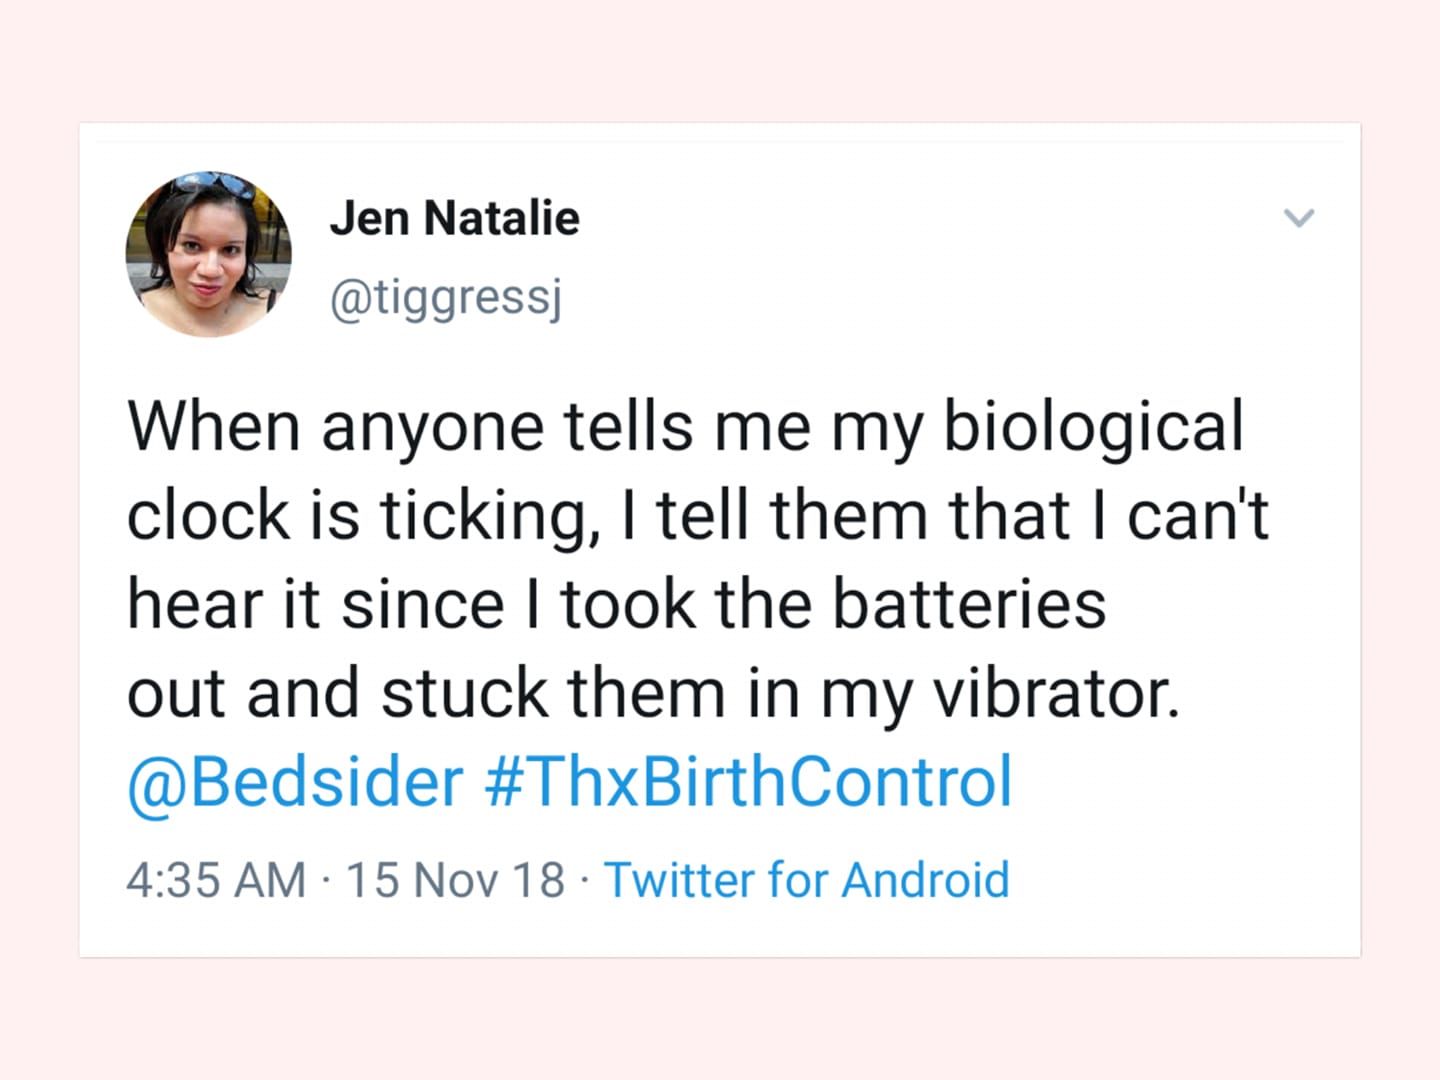The height and width of the screenshot is (1080, 1440).
Task: Open Jen Natalie's profile picture
Action: (208, 254)
